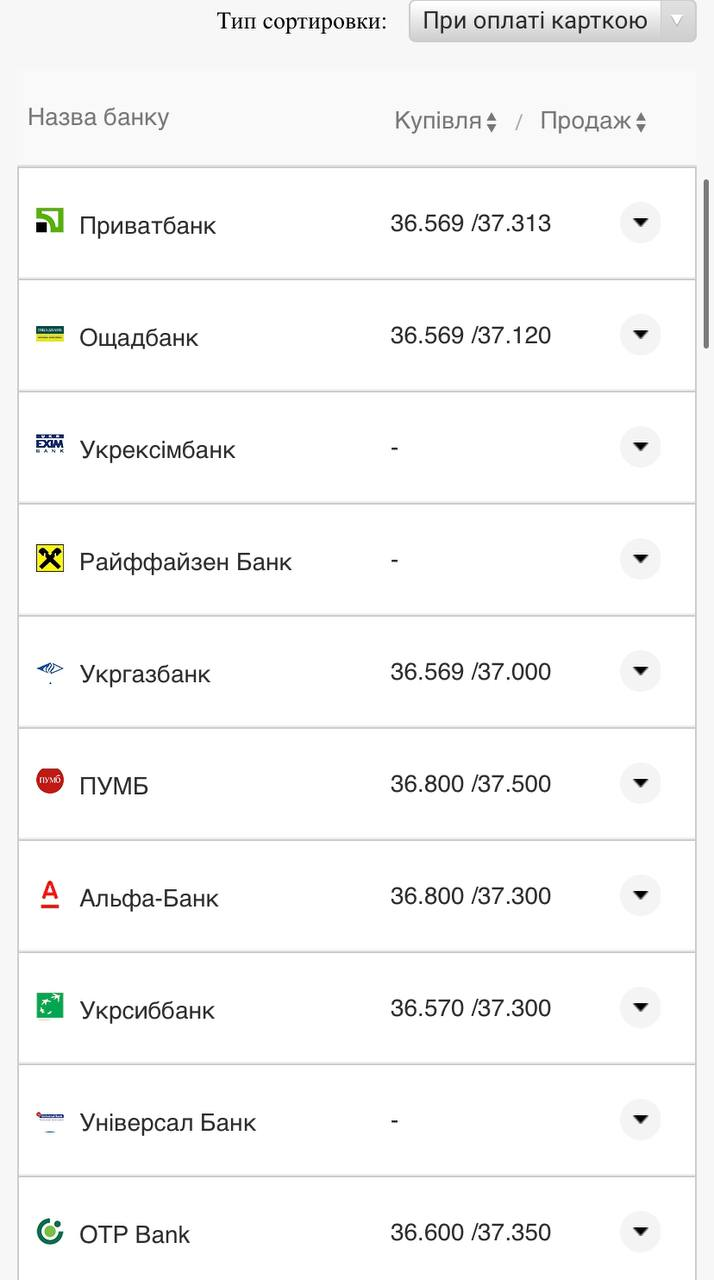Expand the ПУМБ row details
The image size is (714, 1280).
pyautogui.click(x=640, y=782)
